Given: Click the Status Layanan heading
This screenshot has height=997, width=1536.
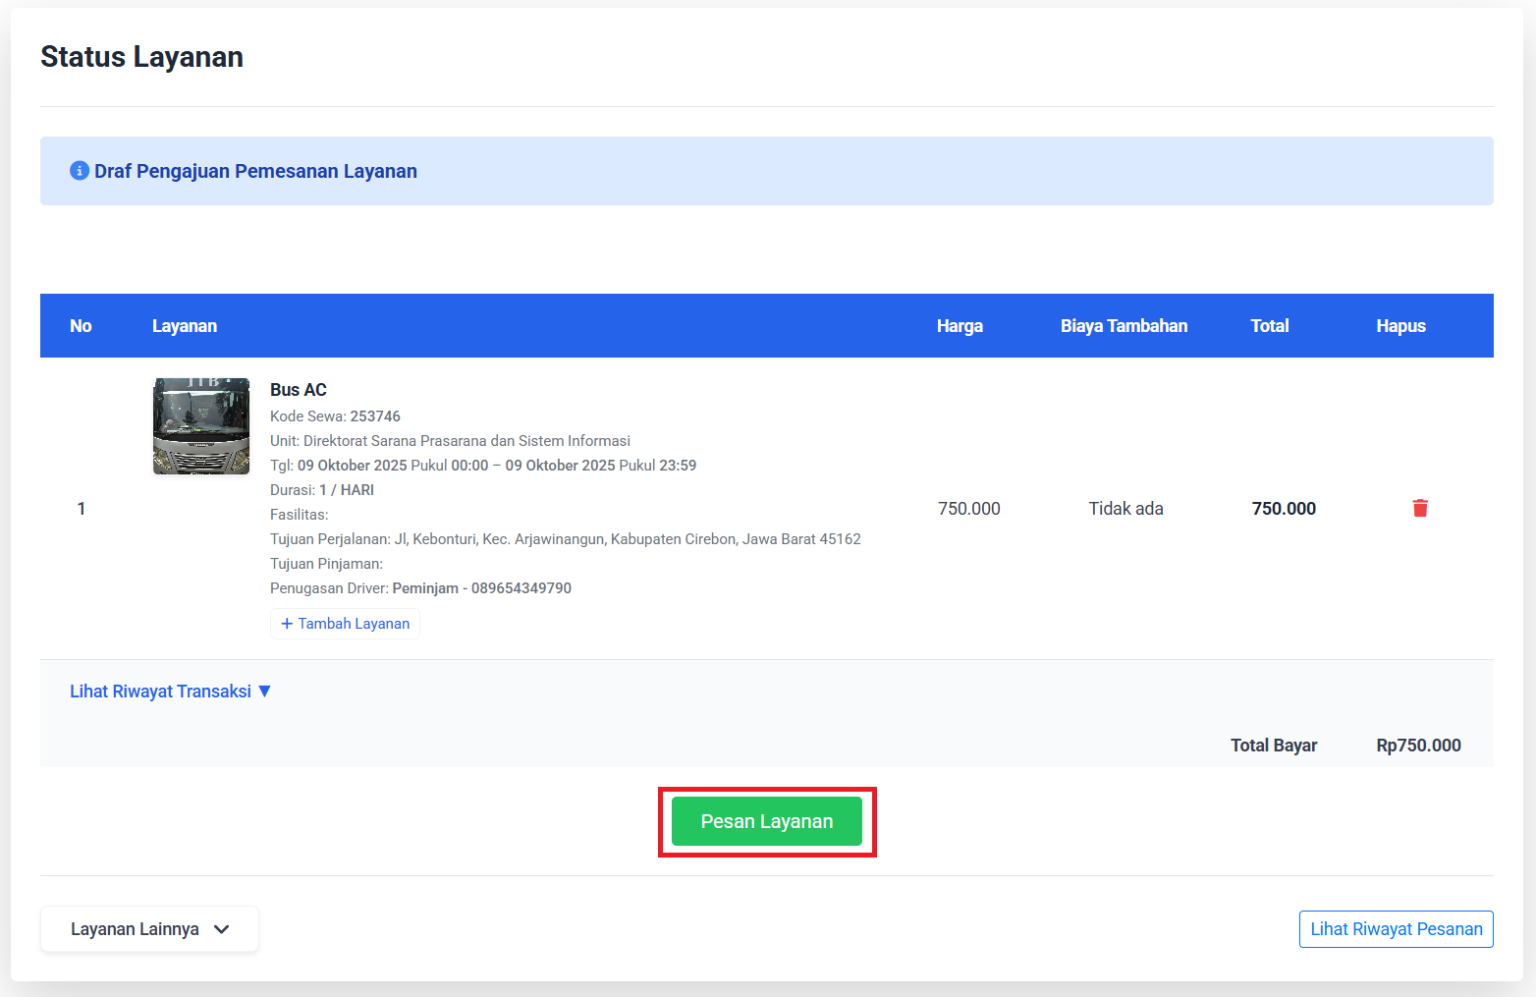Looking at the screenshot, I should pyautogui.click(x=142, y=57).
